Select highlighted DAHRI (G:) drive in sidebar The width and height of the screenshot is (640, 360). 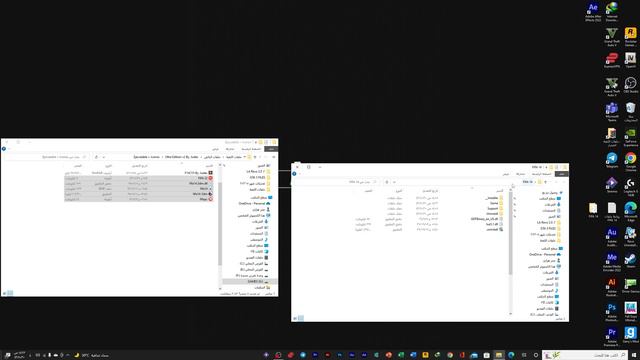point(249,281)
